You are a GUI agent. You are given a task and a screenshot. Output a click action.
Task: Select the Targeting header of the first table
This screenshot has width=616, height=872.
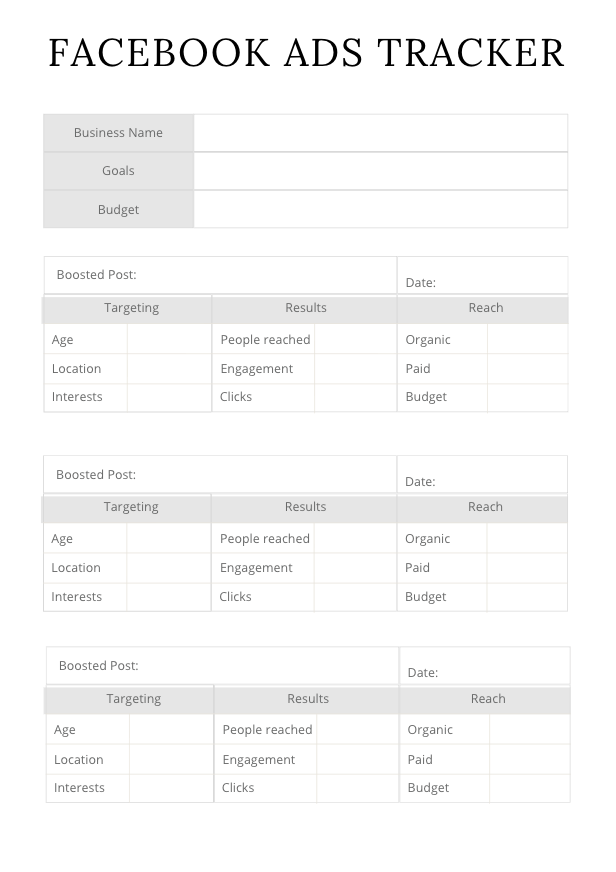pyautogui.click(x=131, y=308)
